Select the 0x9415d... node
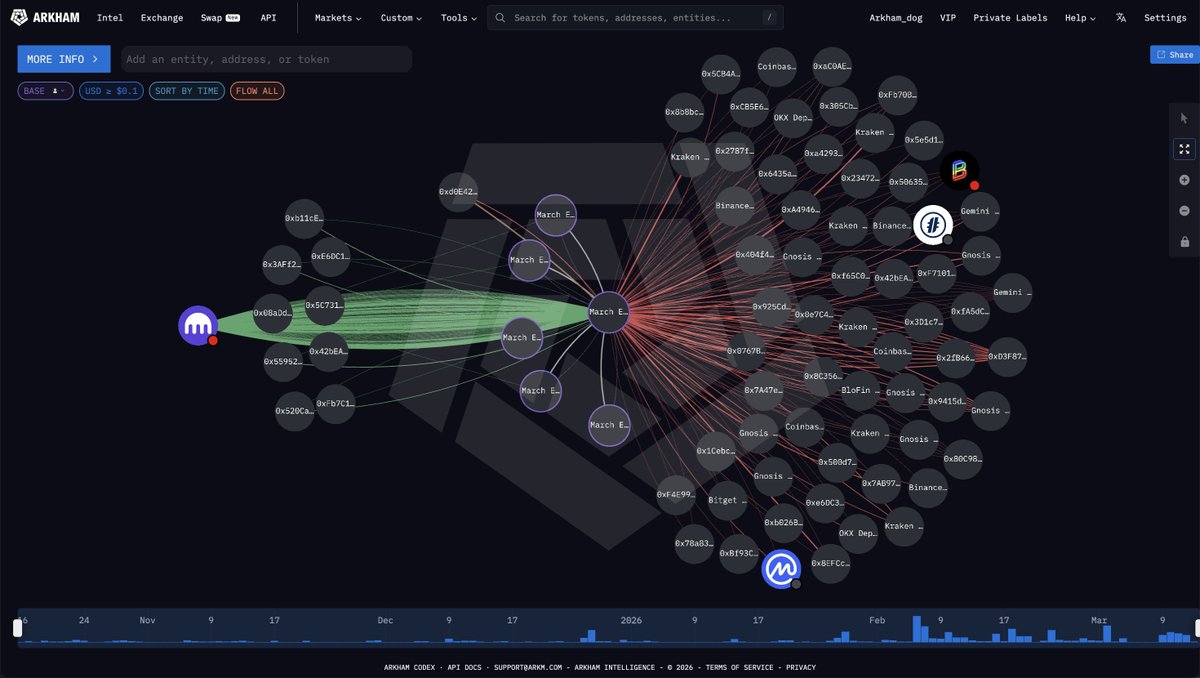1200x678 pixels. coord(947,401)
